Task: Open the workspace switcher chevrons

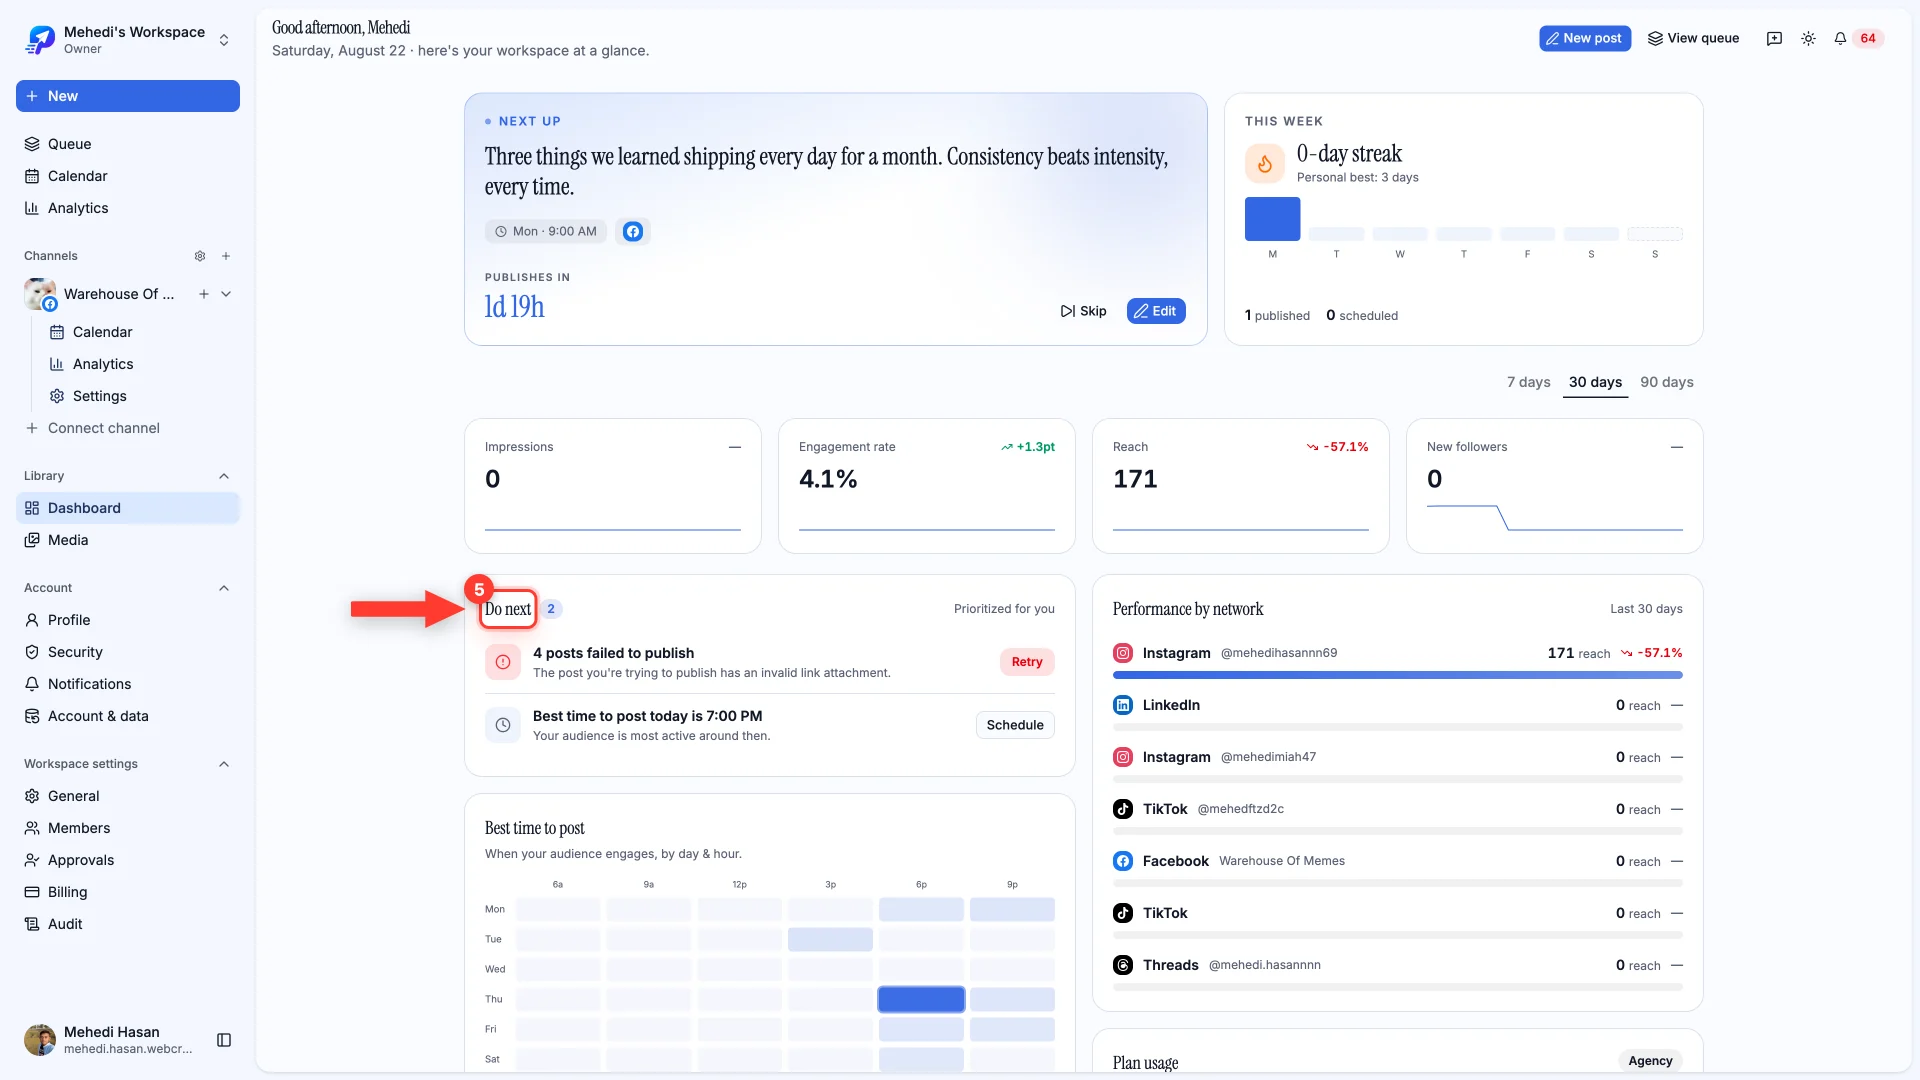Action: 224,40
